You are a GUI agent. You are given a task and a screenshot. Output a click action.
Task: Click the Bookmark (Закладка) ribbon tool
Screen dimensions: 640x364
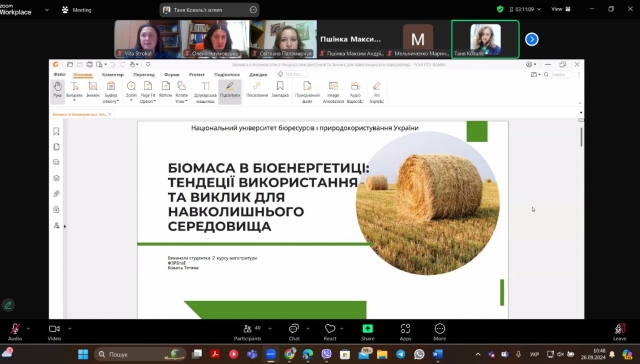click(x=280, y=90)
